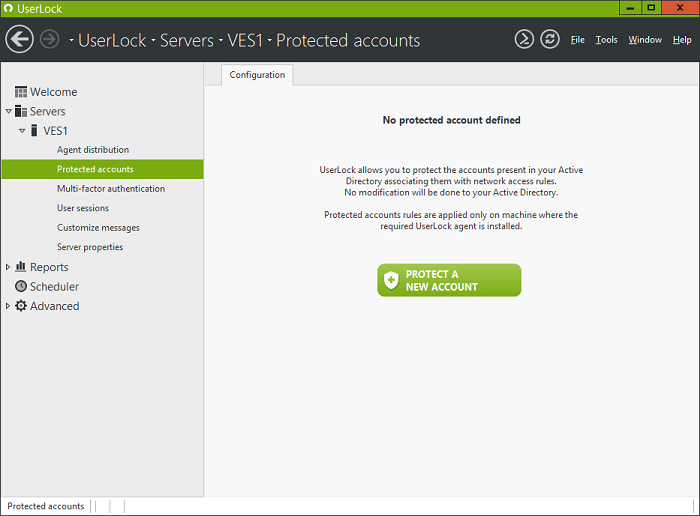700x516 pixels.
Task: Click the Scheduler clock icon
Action: tap(21, 287)
